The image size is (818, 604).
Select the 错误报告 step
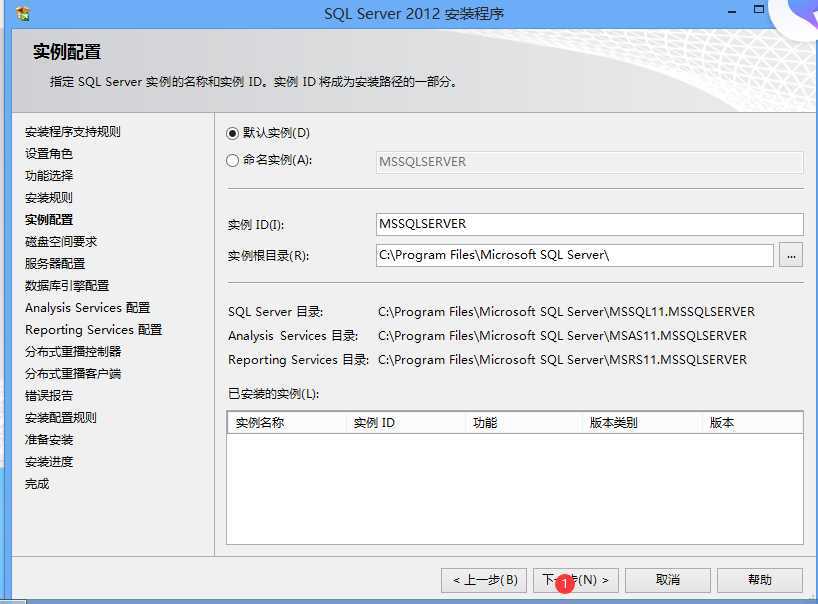49,395
